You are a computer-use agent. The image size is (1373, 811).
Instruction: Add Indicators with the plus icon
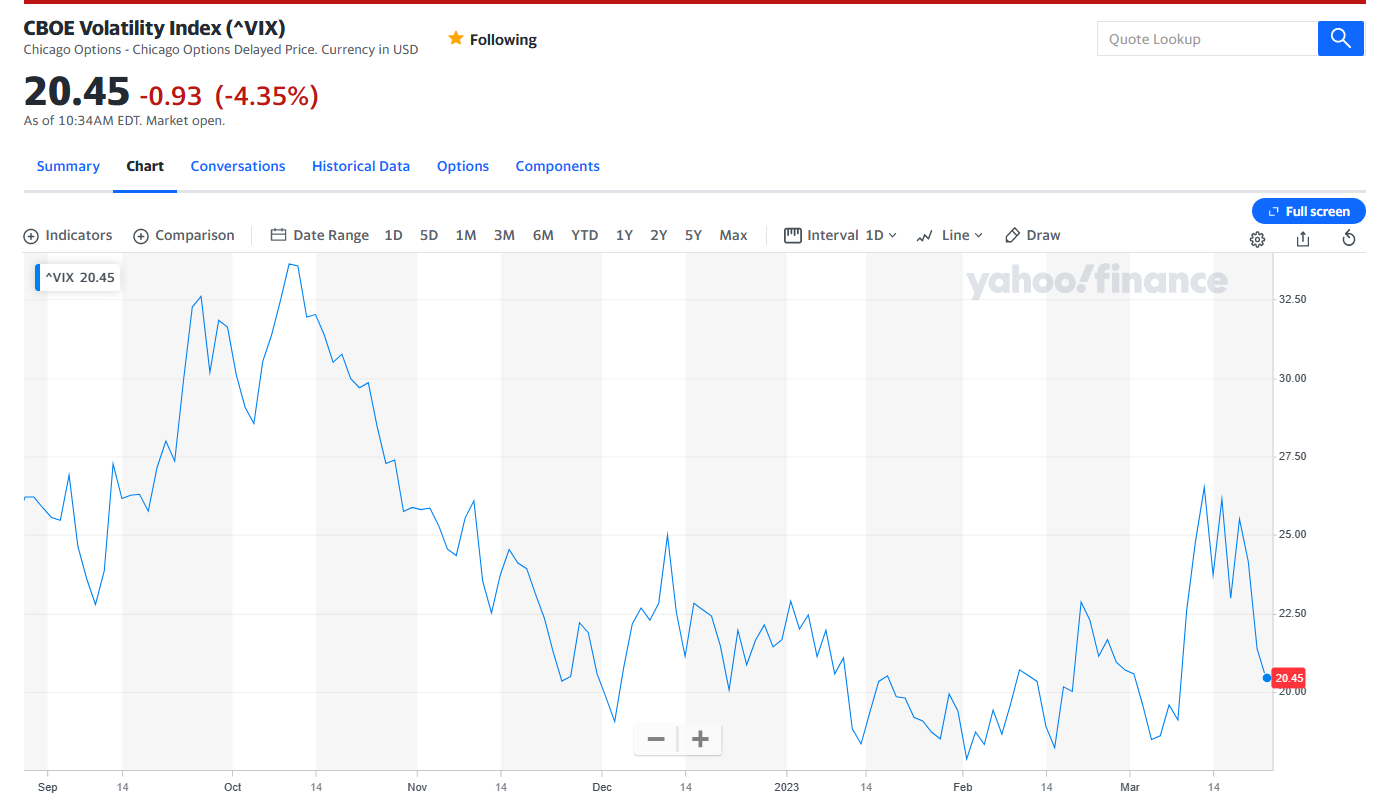click(31, 236)
